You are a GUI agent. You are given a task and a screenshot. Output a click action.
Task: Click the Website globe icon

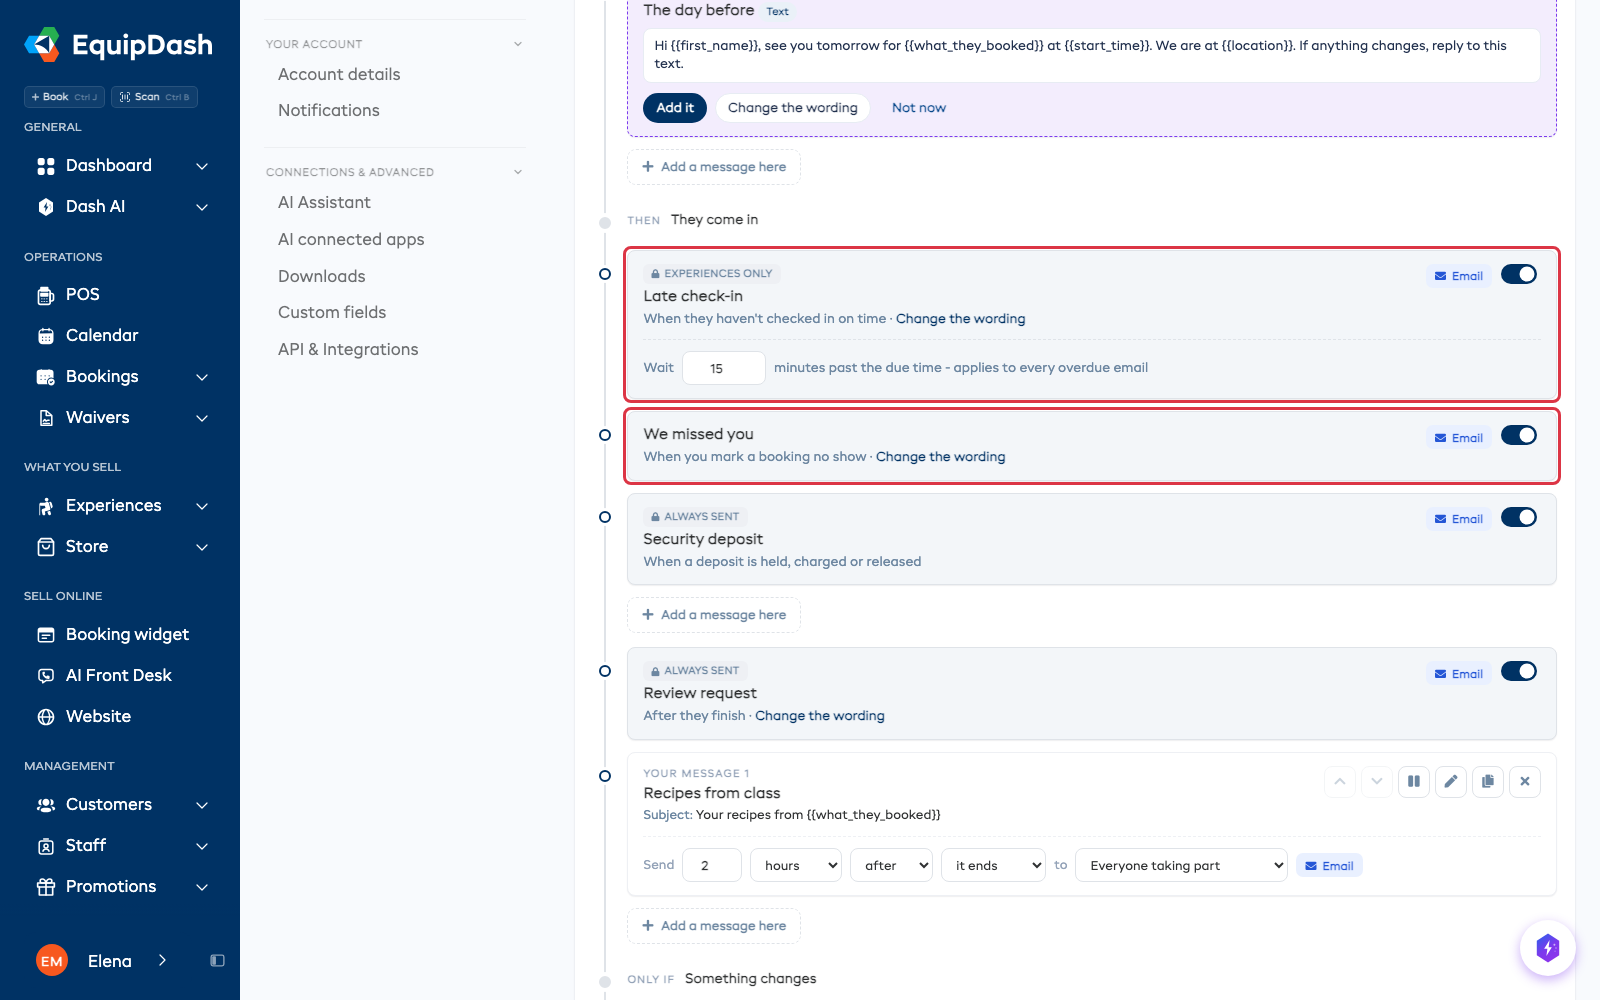point(46,717)
